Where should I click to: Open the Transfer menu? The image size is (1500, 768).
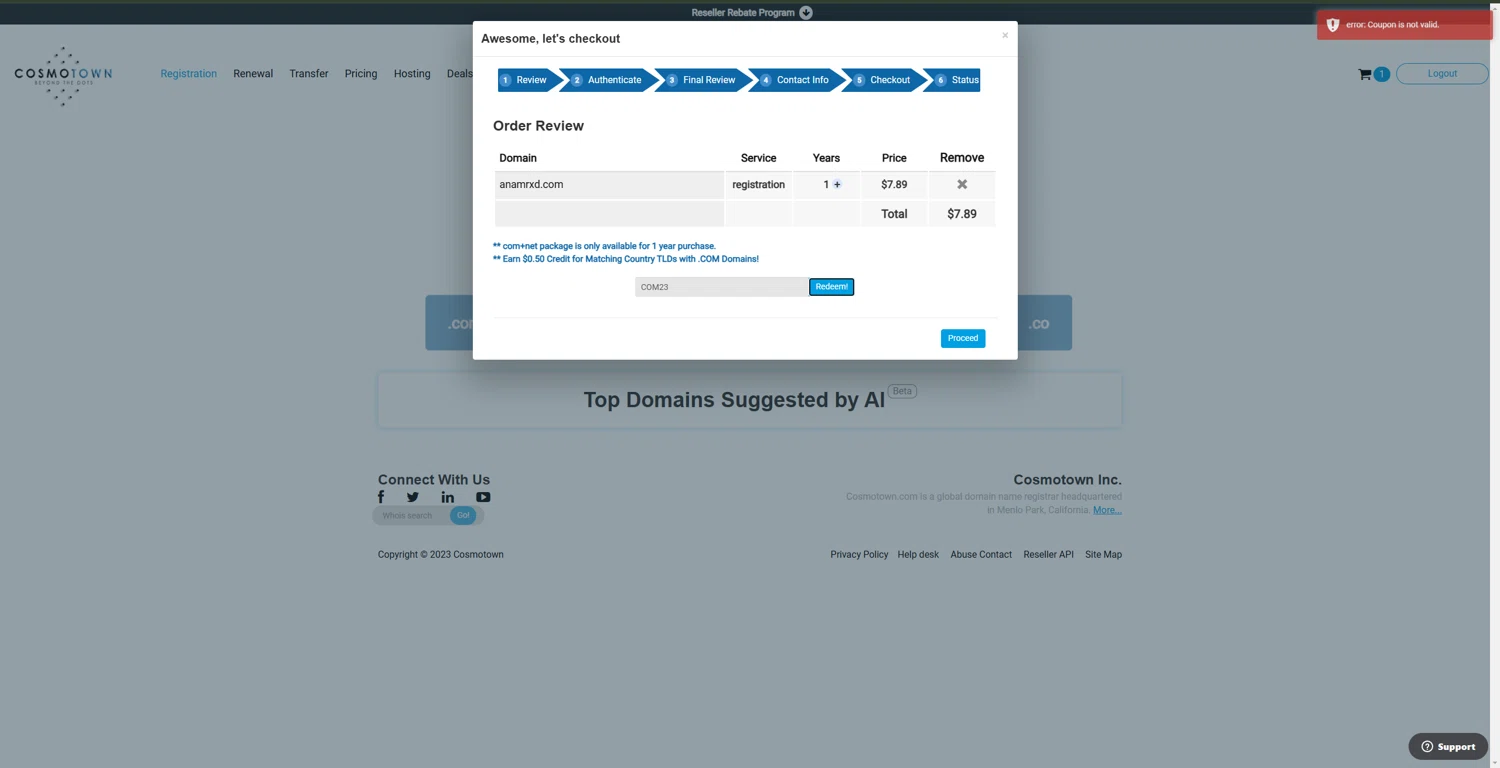[309, 74]
